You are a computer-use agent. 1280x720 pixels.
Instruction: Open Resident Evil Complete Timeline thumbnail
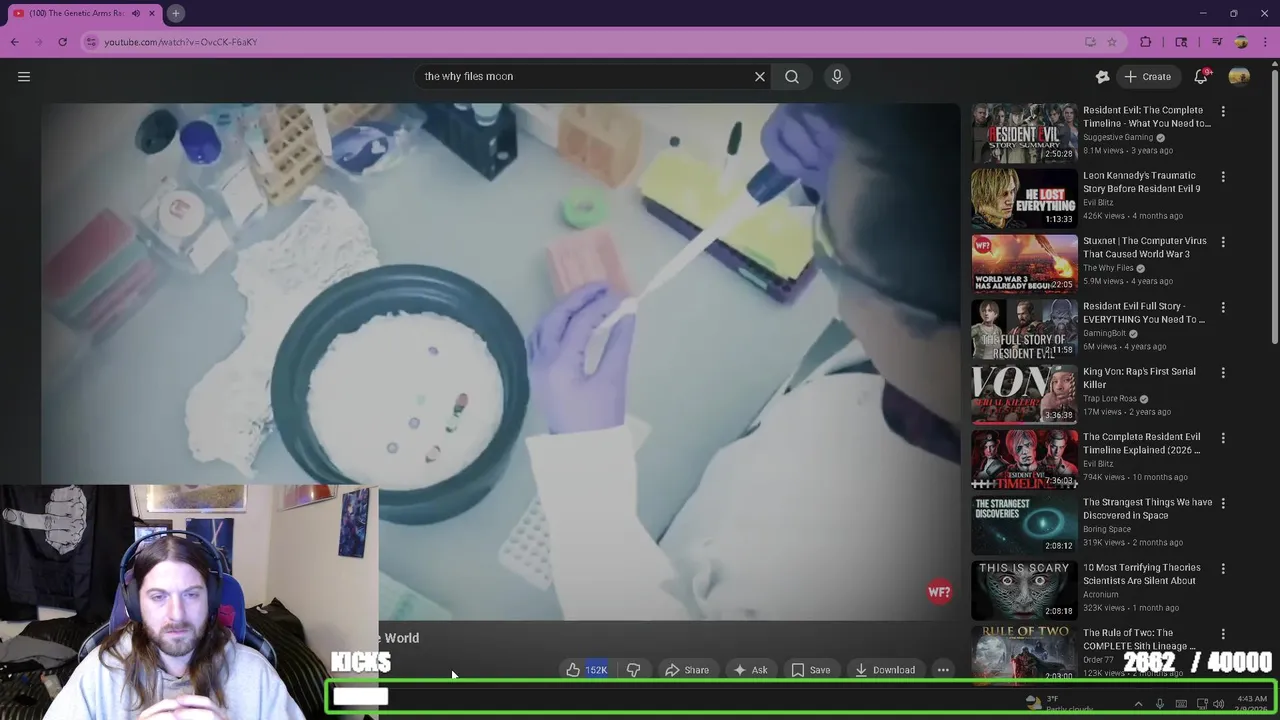pos(1024,132)
